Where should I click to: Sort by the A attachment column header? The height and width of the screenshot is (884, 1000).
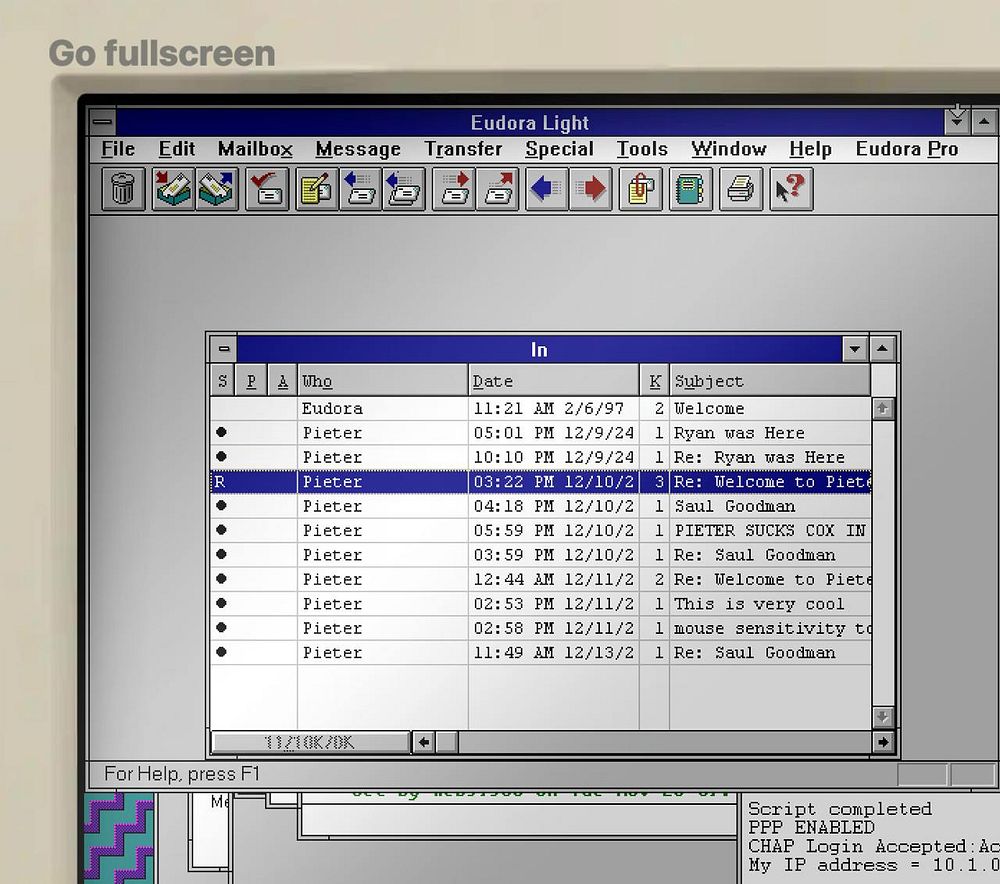283,381
